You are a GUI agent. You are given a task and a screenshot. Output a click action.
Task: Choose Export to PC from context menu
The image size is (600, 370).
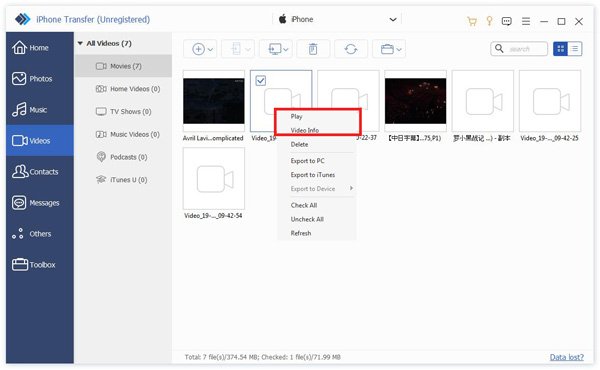click(307, 161)
